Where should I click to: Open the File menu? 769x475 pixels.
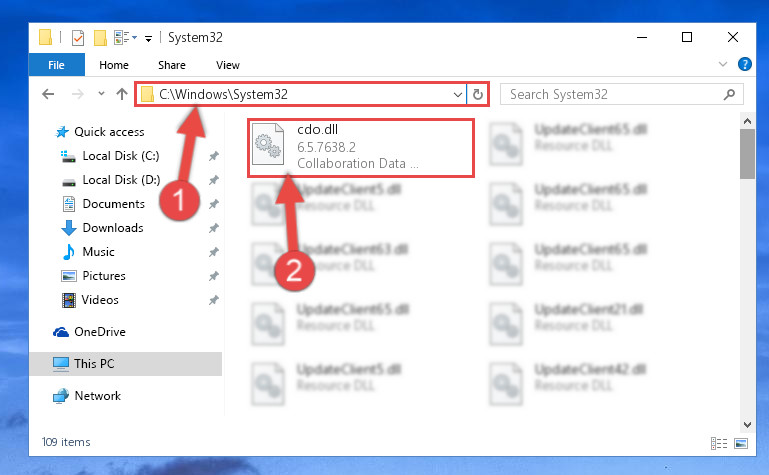click(56, 65)
